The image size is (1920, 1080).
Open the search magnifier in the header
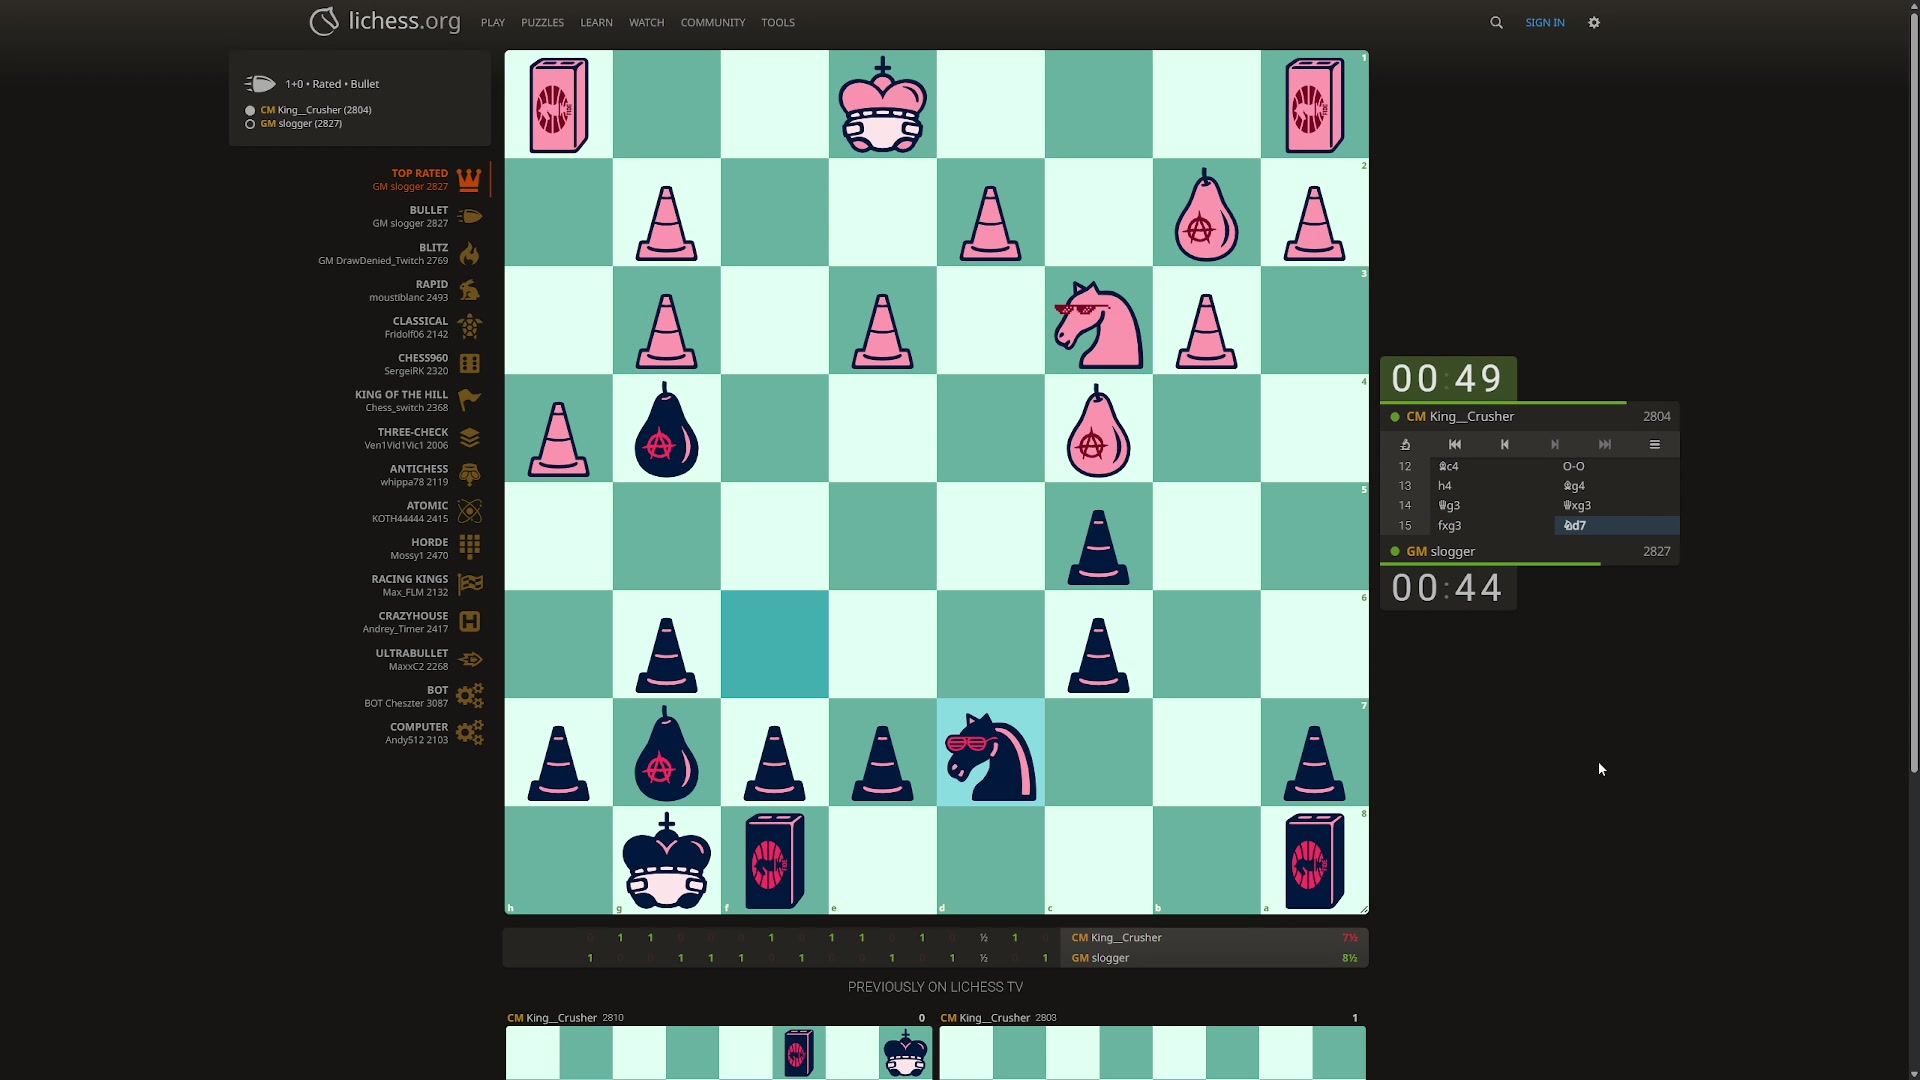click(x=1496, y=22)
